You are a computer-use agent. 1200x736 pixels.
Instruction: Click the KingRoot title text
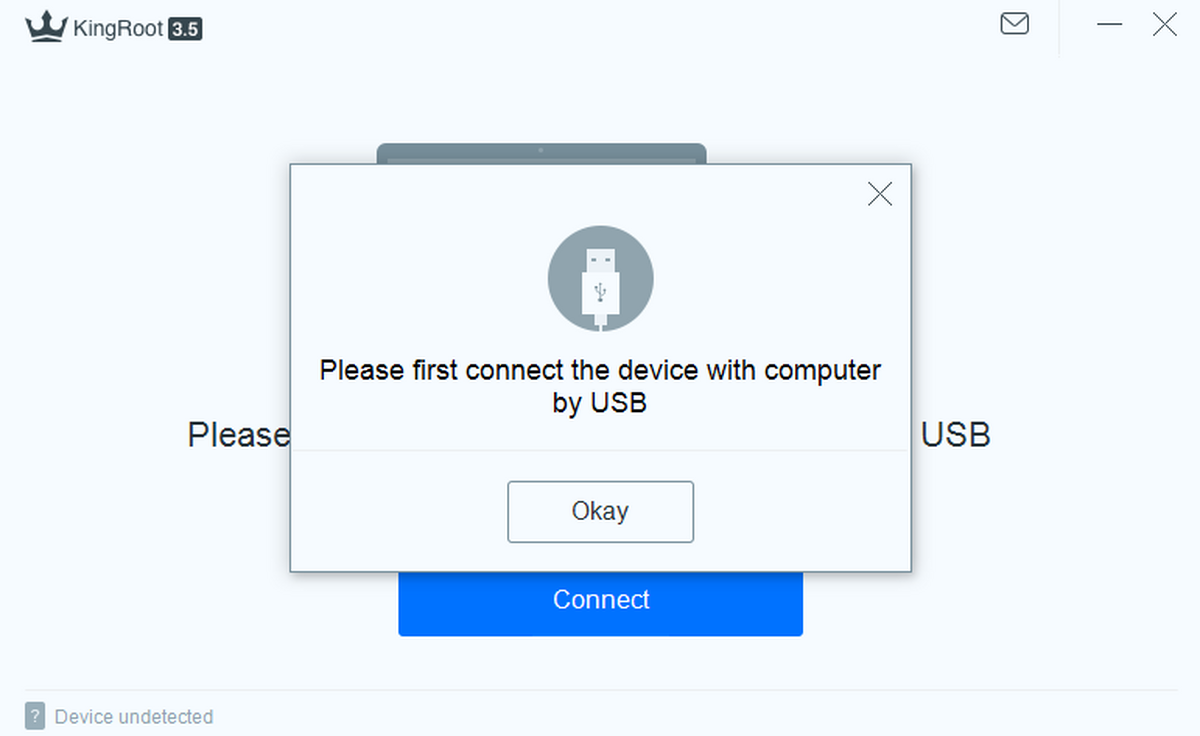(118, 29)
